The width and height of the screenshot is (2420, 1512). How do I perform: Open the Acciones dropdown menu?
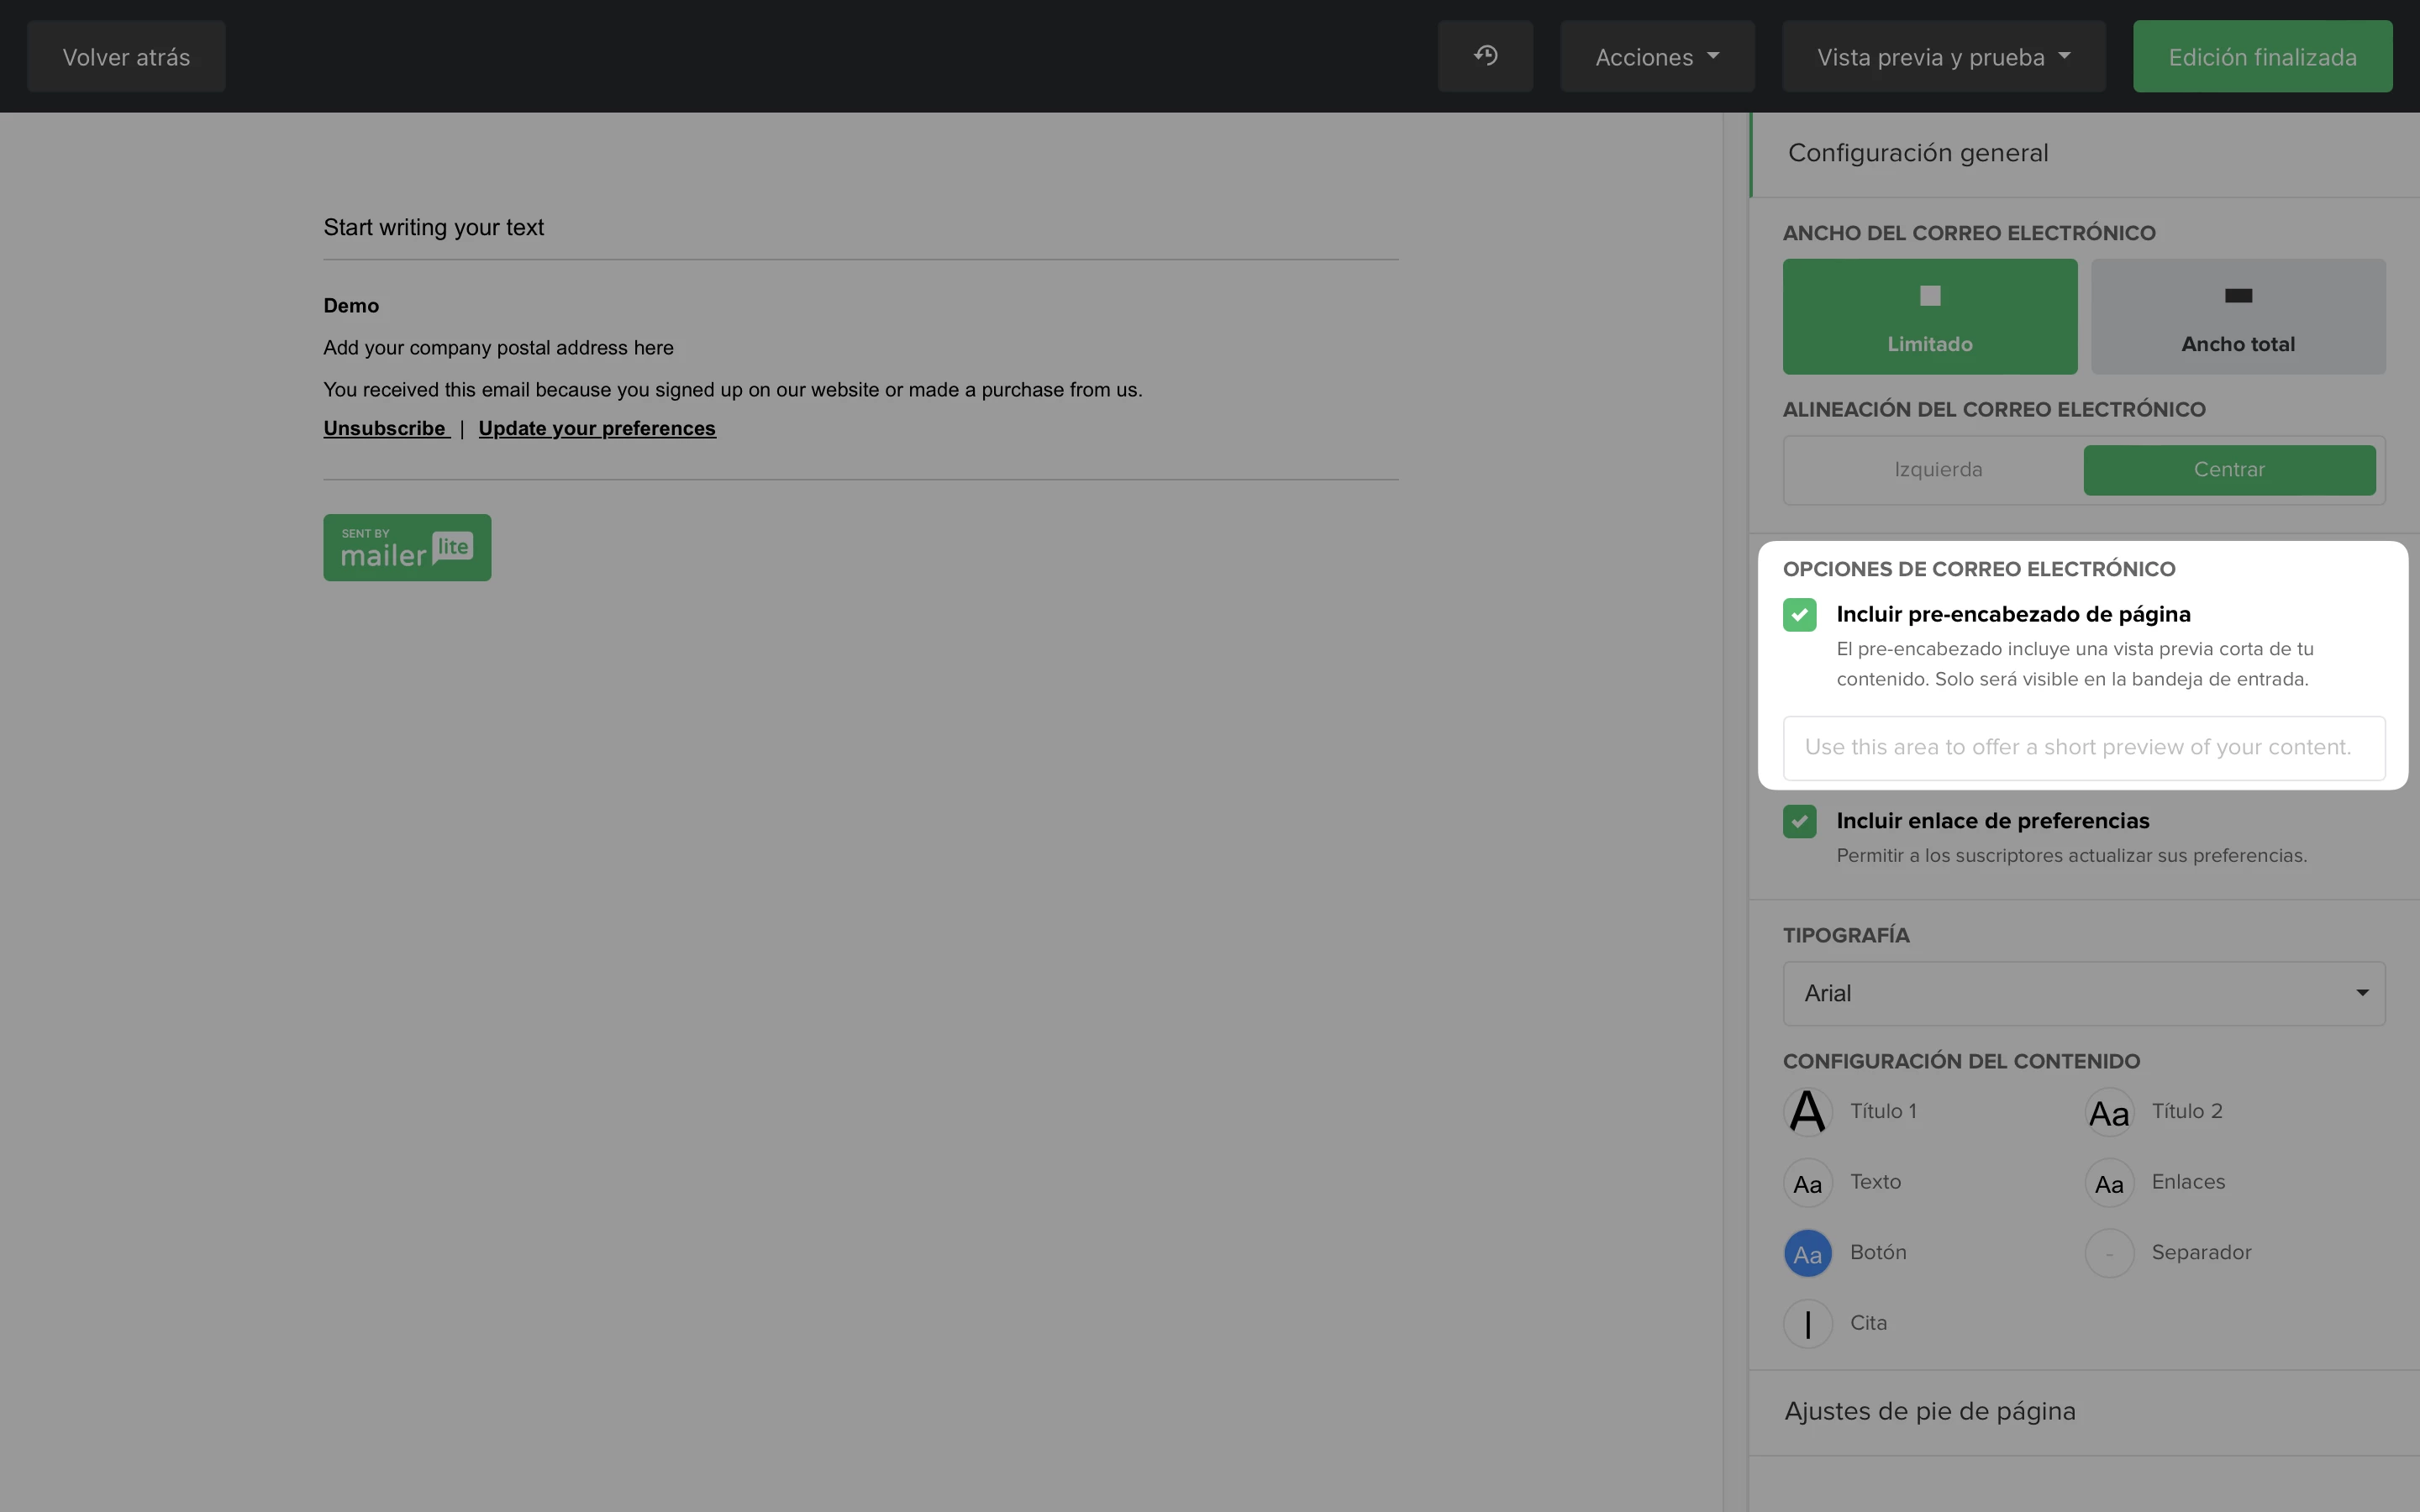point(1656,57)
